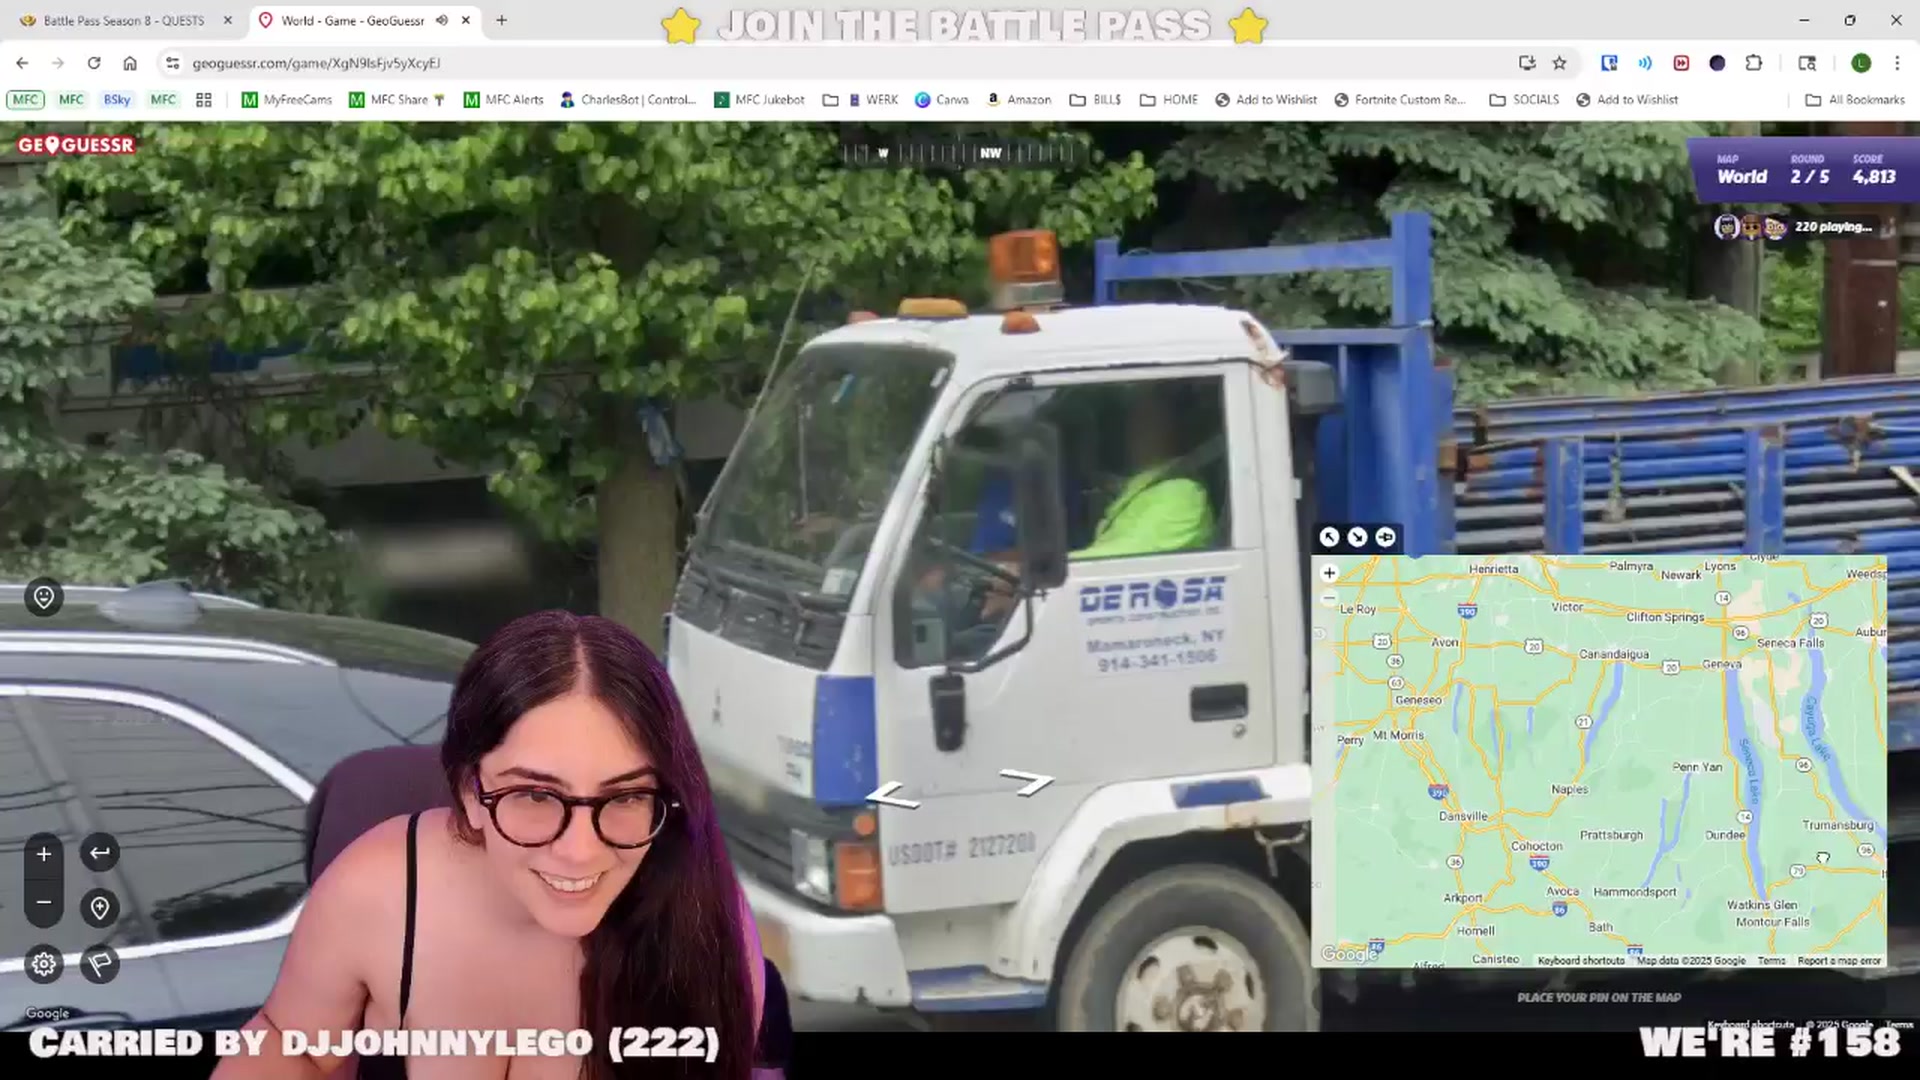Switch to Battle Pass Season 8 Quests tab

click(125, 20)
